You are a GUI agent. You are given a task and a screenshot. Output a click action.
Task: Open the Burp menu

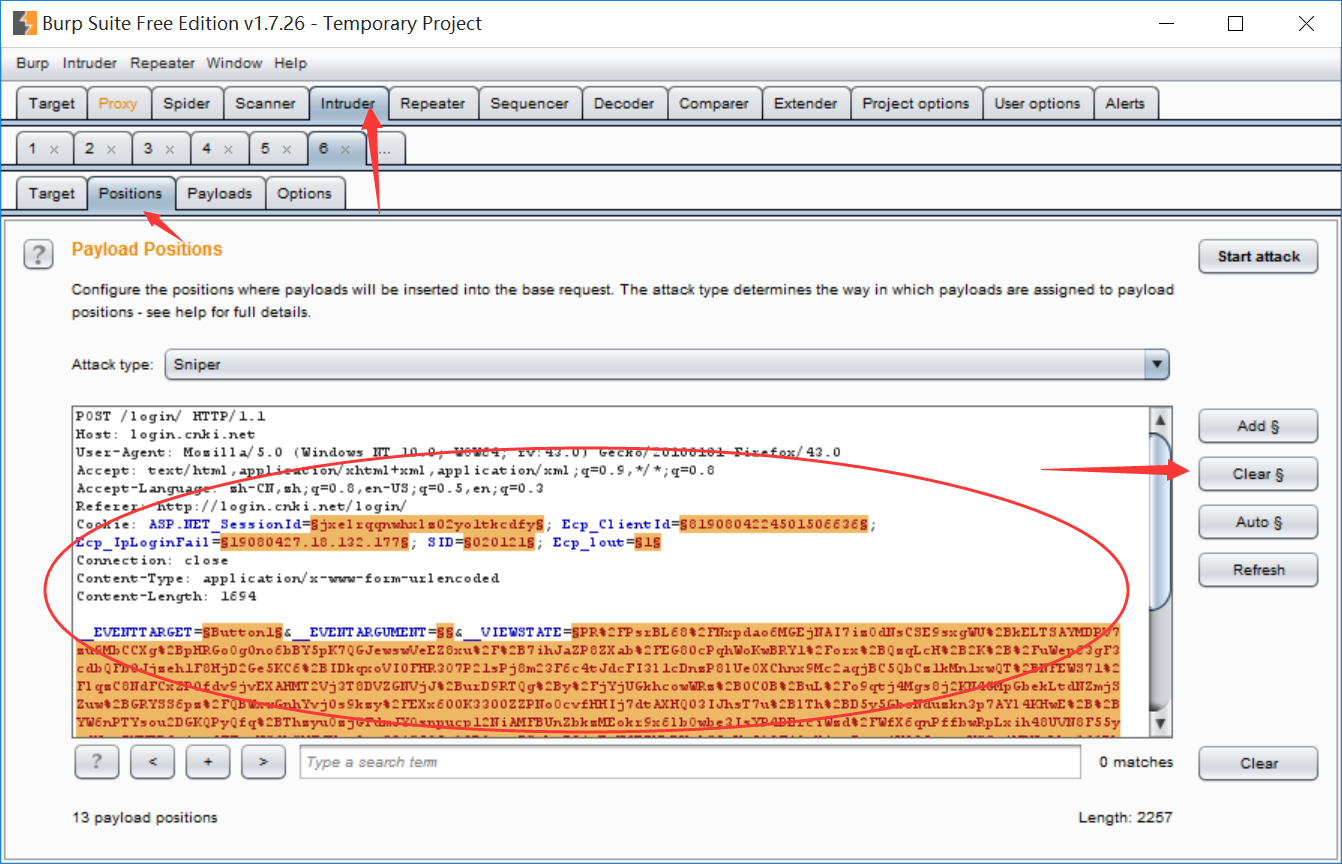pos(32,63)
